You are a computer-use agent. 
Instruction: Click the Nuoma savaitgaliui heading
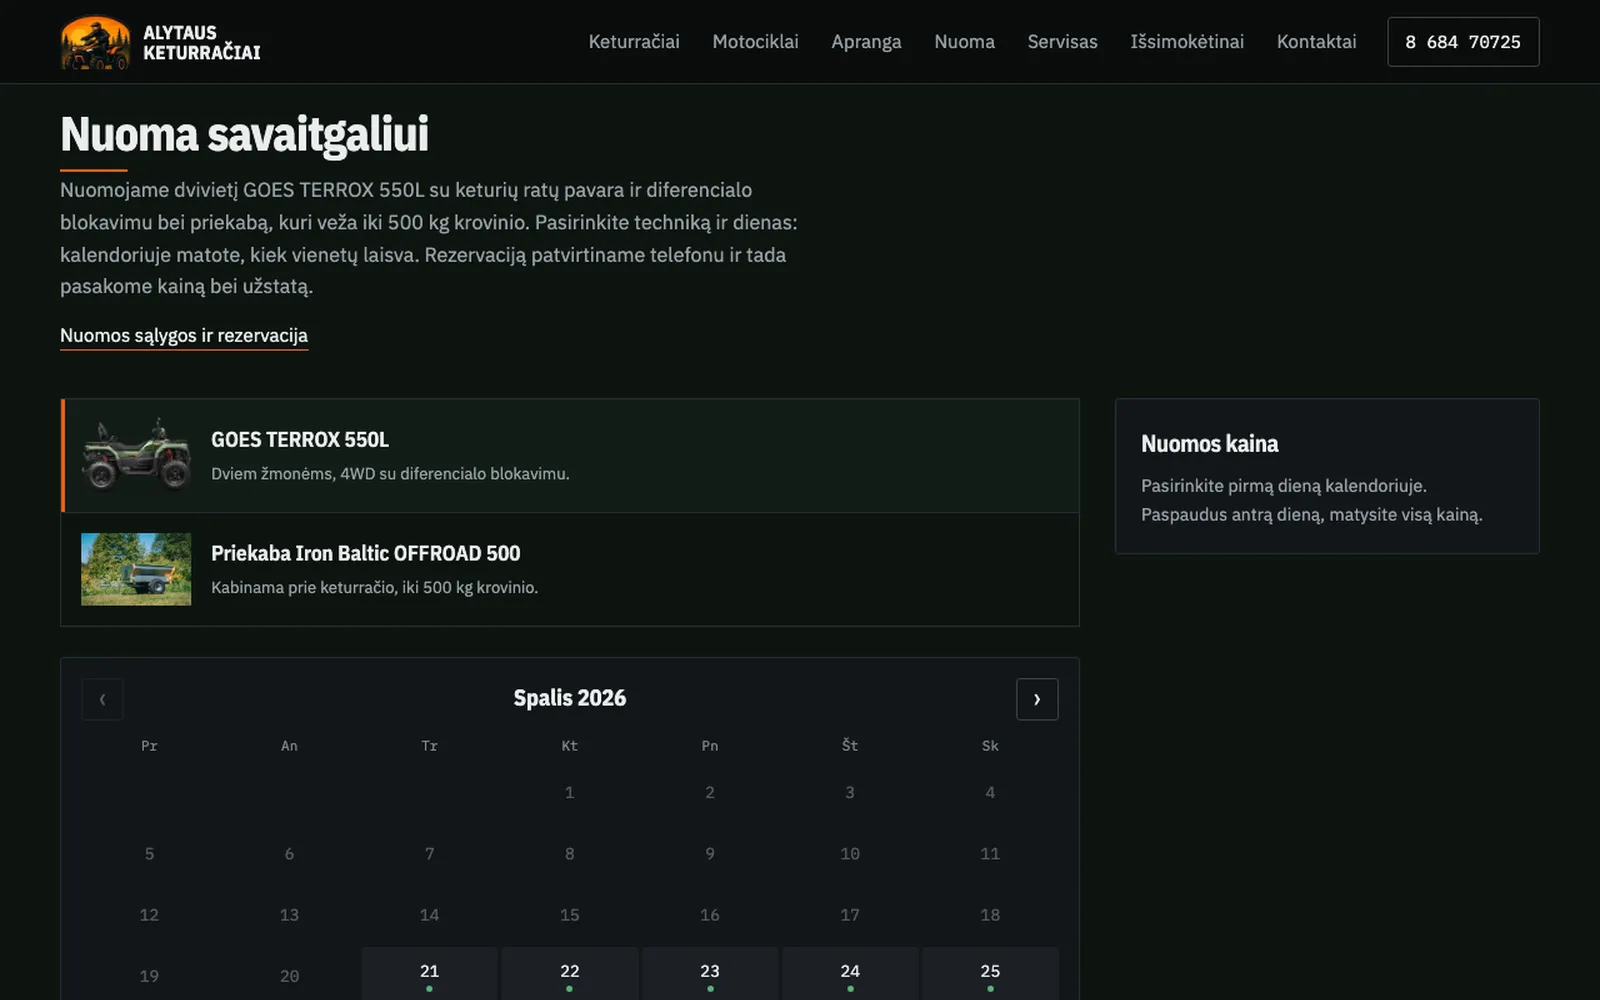[x=244, y=134]
